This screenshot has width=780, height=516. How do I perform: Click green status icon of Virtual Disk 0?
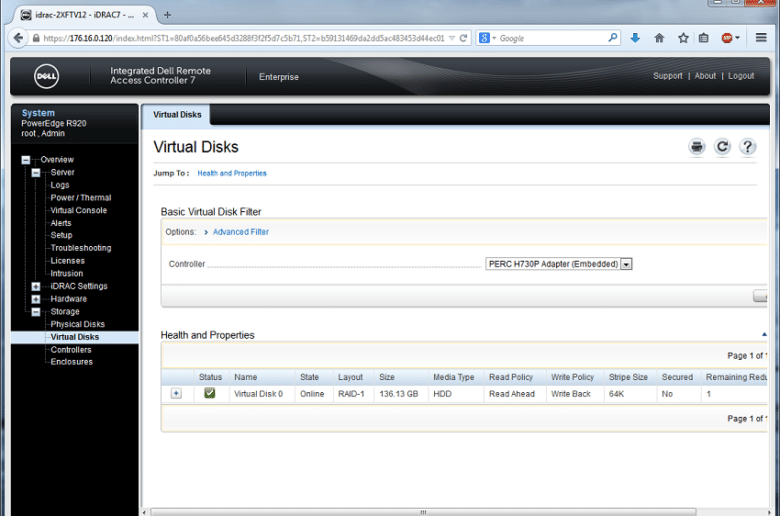point(210,393)
